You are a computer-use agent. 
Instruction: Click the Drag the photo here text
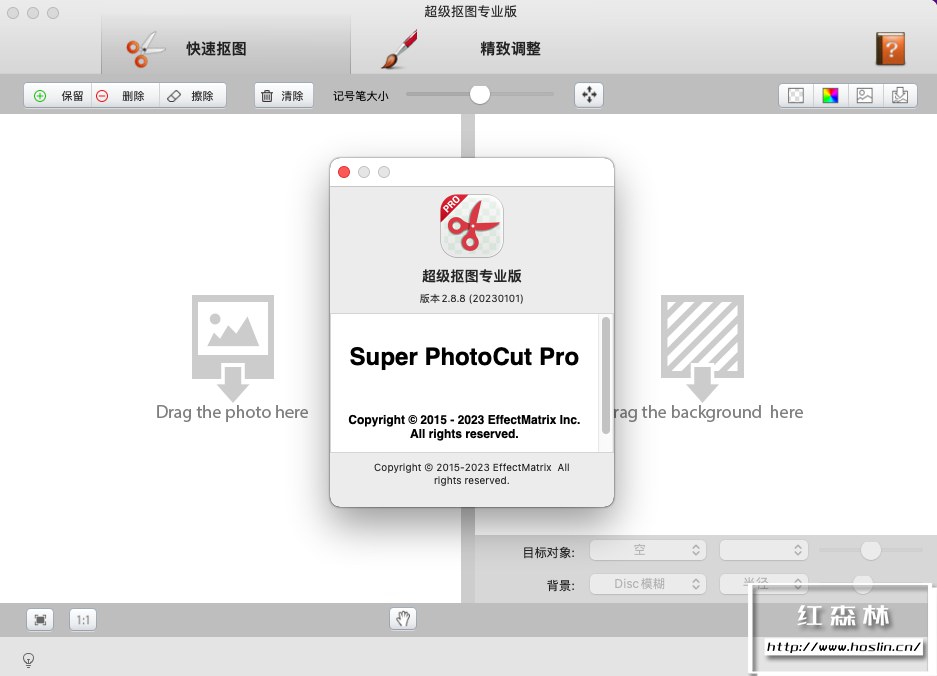click(232, 412)
